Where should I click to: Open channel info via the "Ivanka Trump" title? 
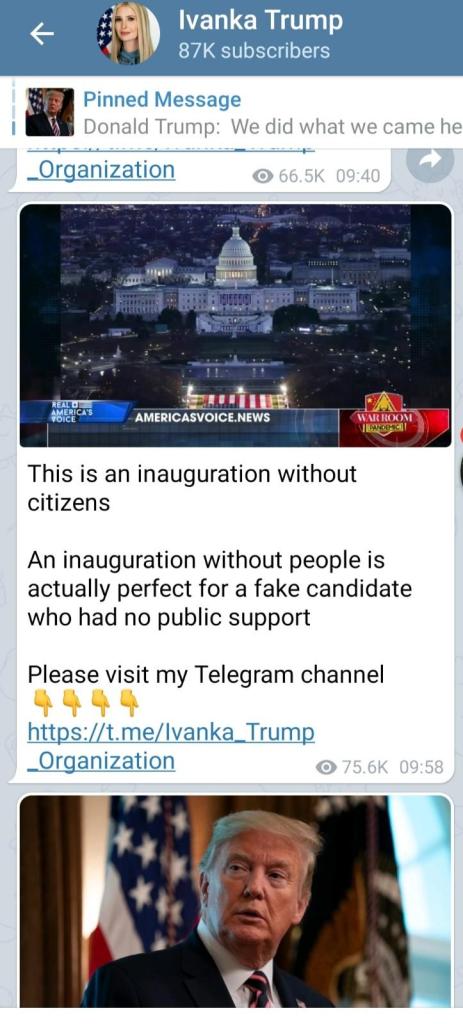coord(260,21)
